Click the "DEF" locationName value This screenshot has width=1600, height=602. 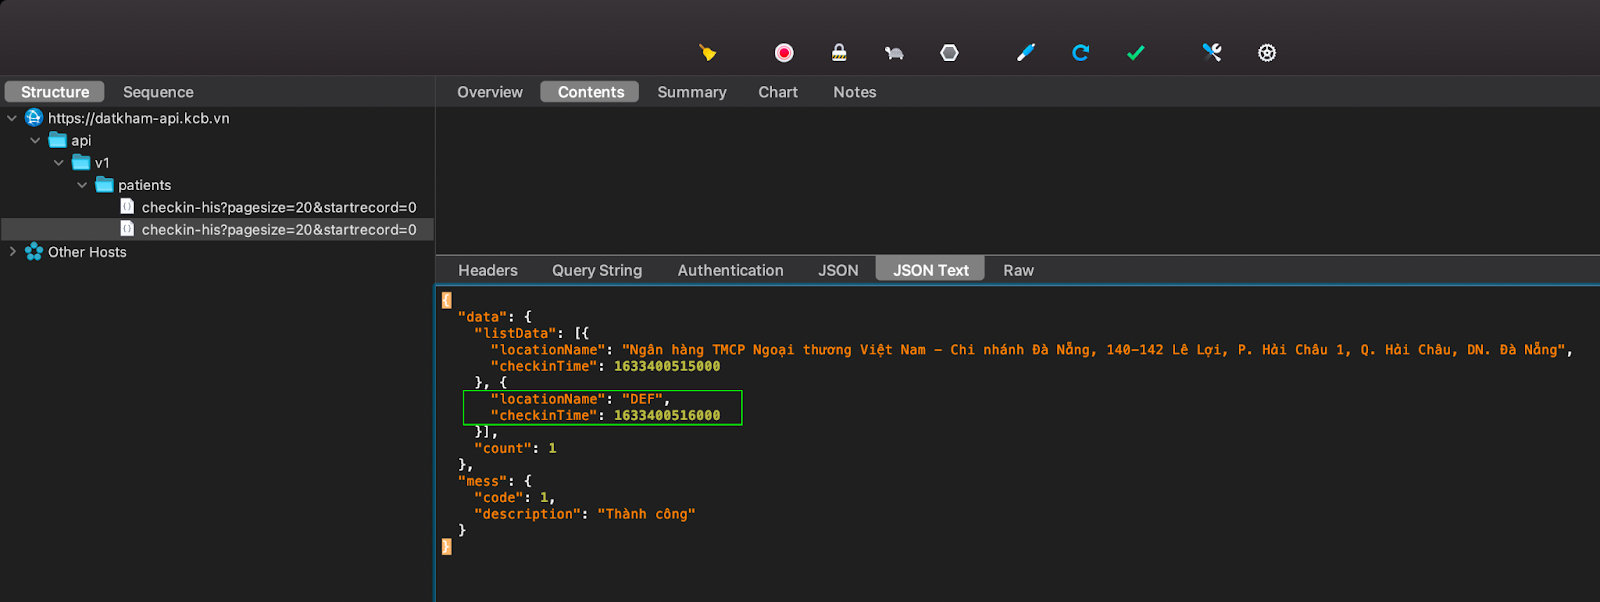(642, 399)
